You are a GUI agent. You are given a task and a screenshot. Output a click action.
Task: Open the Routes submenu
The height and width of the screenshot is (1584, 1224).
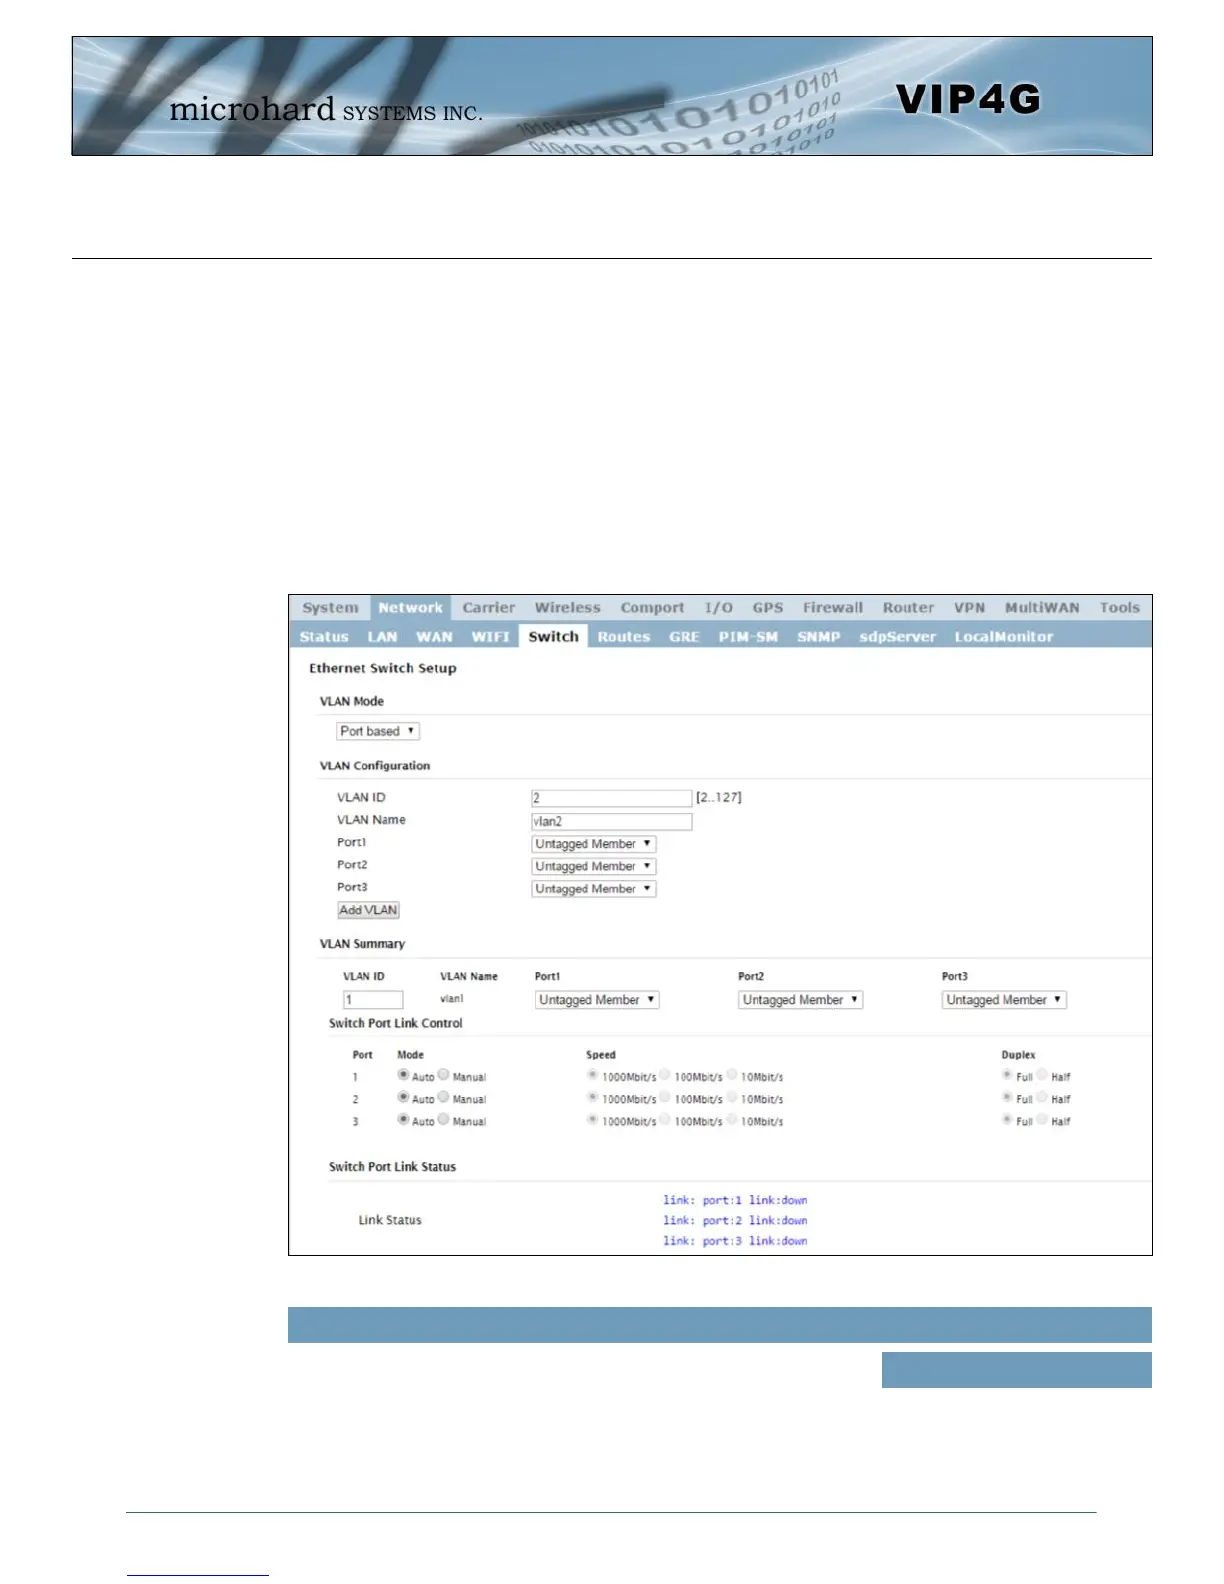[x=624, y=637]
